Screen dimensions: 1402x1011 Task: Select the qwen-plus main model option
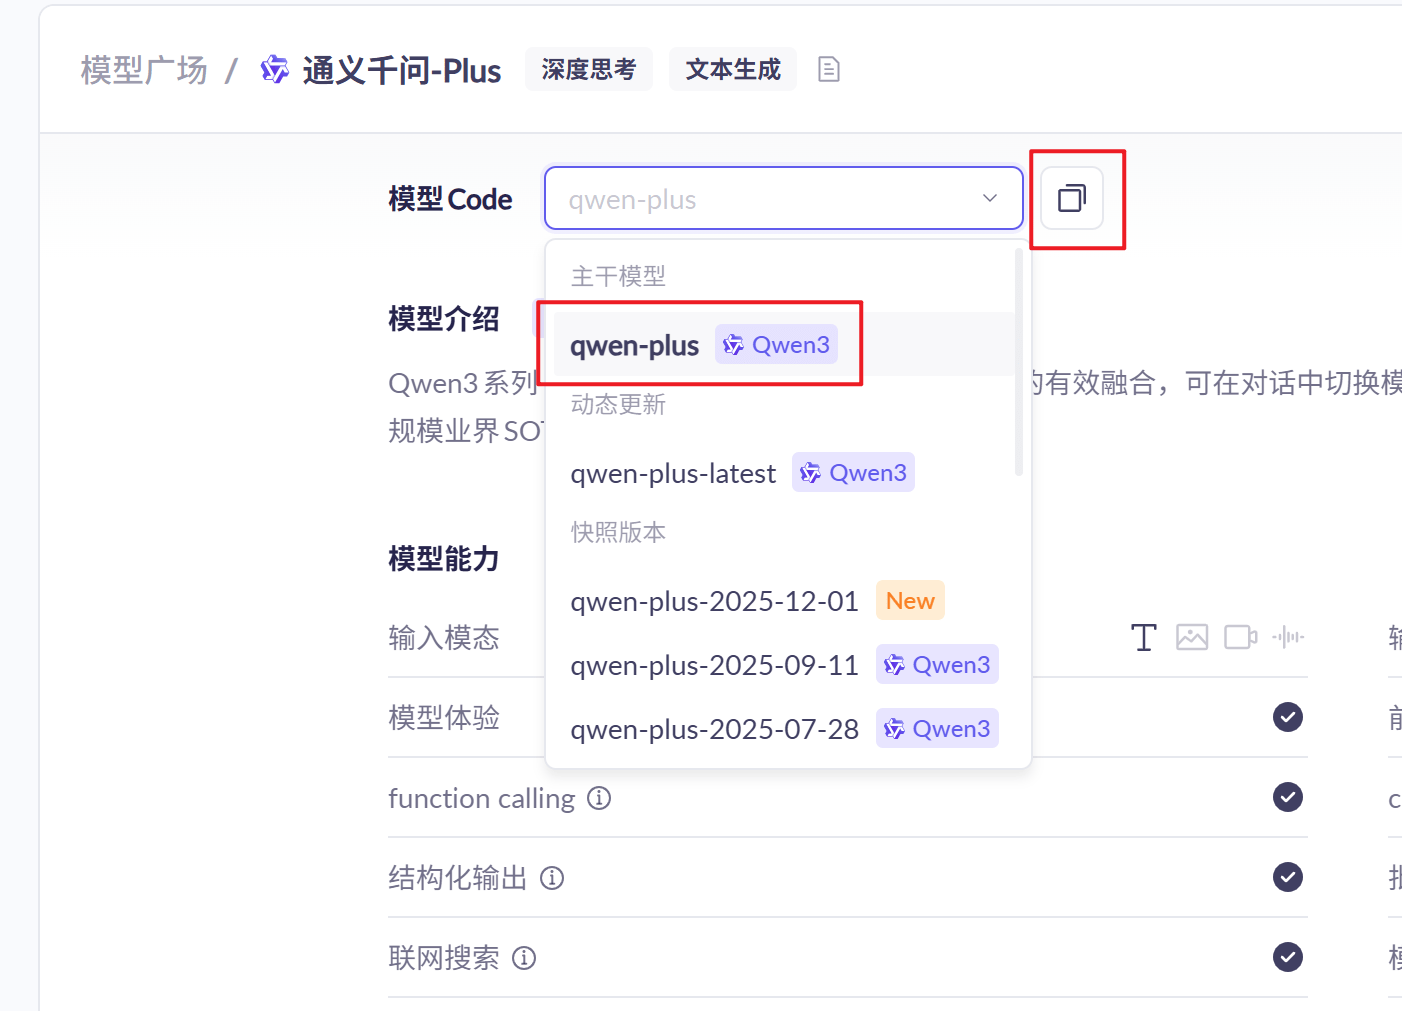click(x=634, y=345)
